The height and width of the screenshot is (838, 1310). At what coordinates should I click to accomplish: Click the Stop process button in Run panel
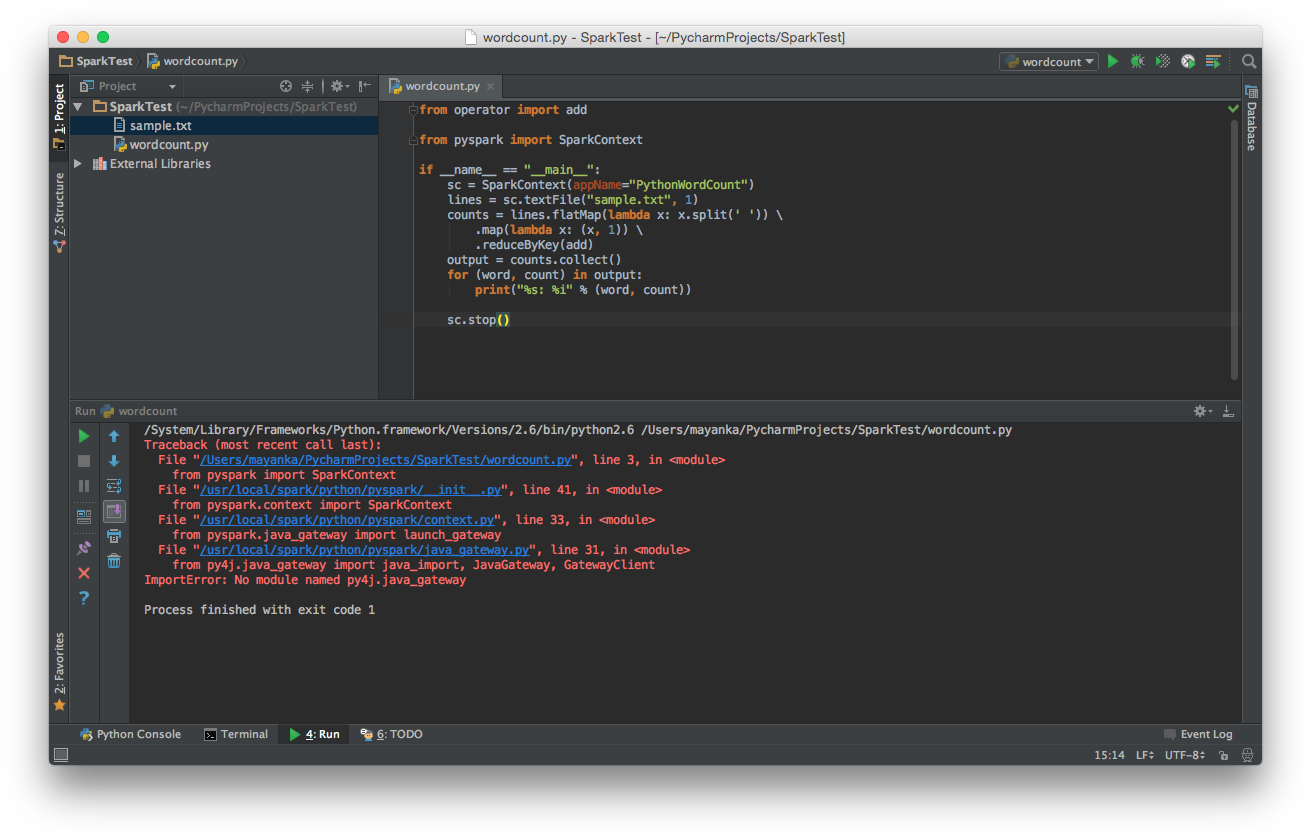click(84, 461)
